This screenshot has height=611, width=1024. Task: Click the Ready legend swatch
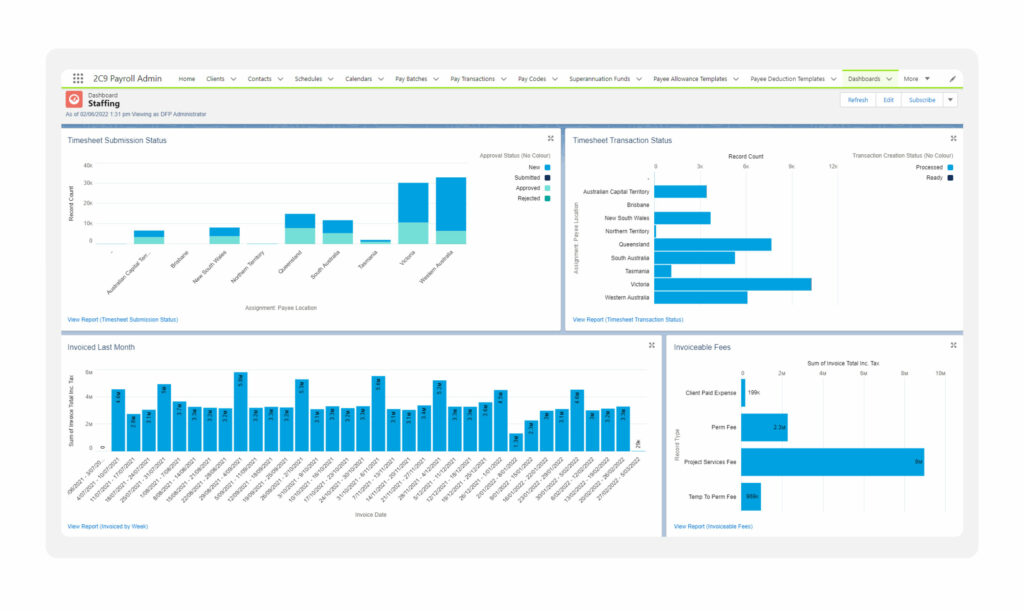950,178
